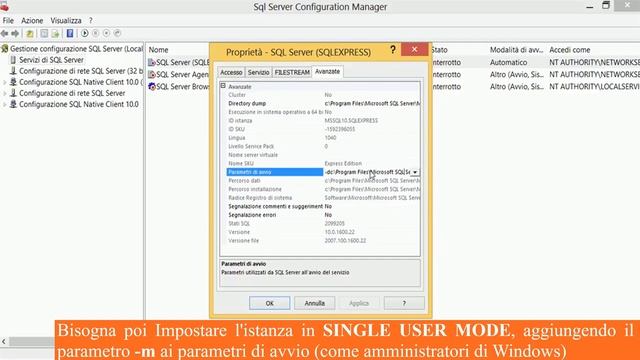This screenshot has width=640, height=360.
Task: Switch to the FILESTREAM tab
Action: point(292,72)
